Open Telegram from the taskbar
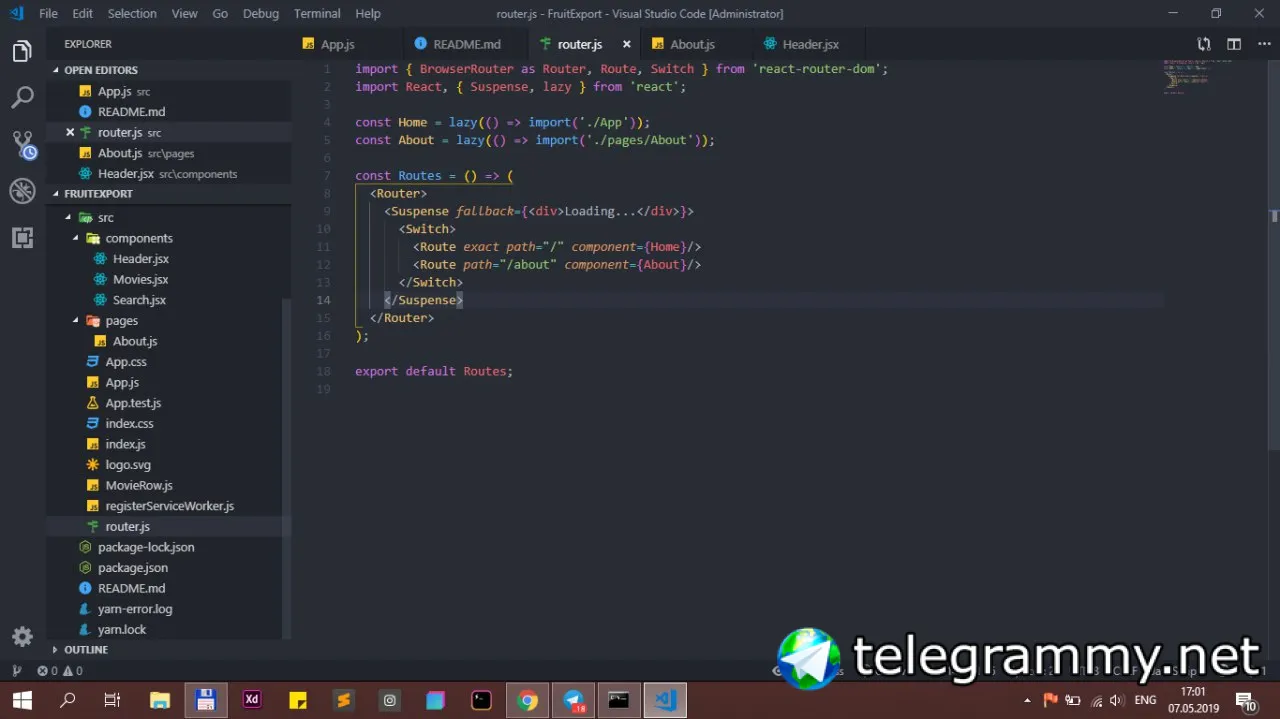Screen dimensions: 1280x719 click(573, 700)
